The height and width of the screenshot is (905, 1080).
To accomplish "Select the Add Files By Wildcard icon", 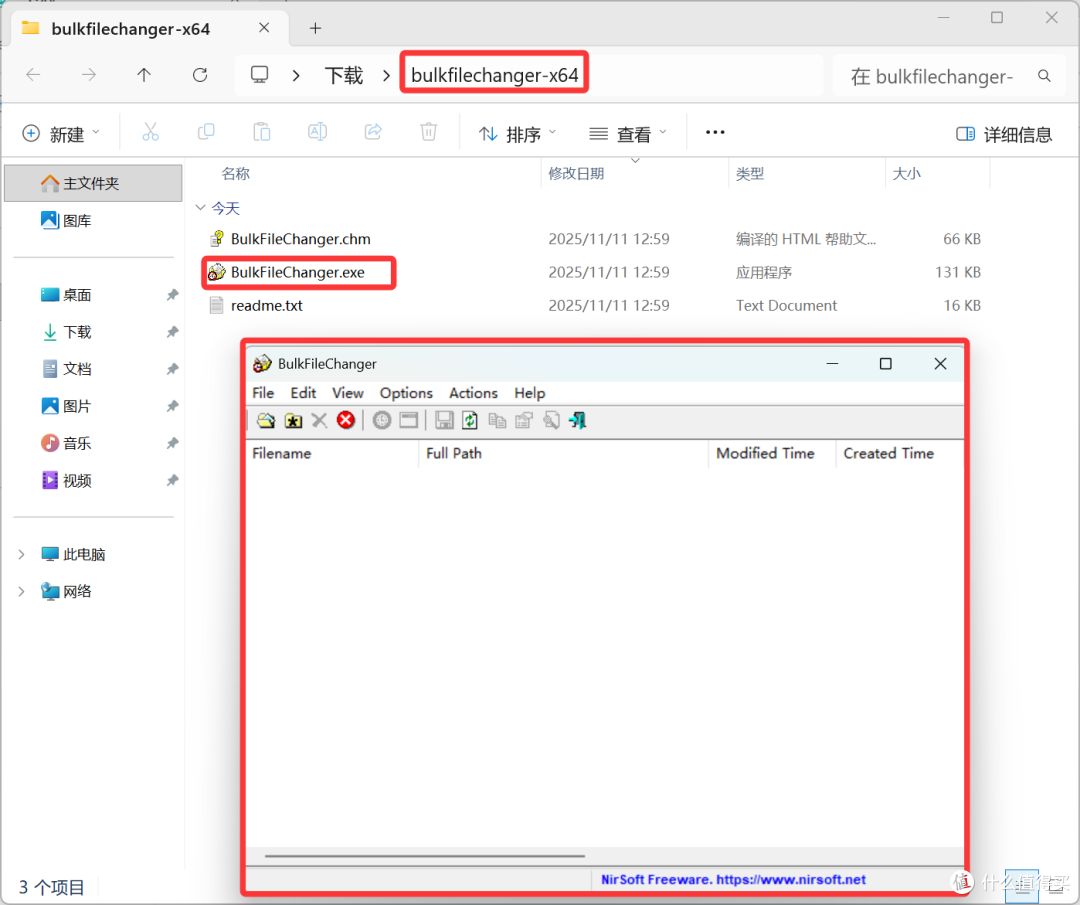I will (292, 420).
